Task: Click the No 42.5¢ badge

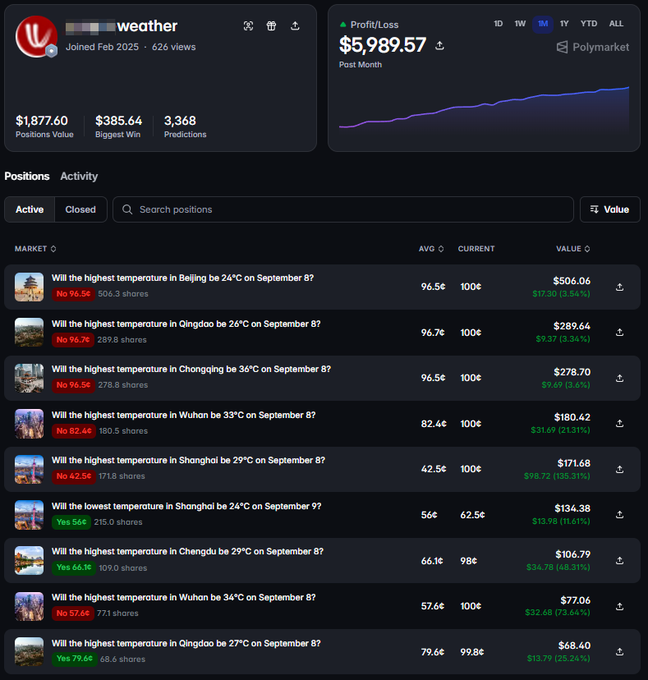Action: [x=74, y=476]
